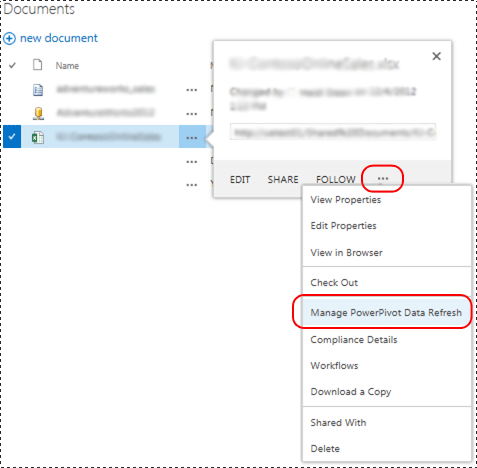Screen dimensions: 477x468
Task: Choose Check Out from the menu
Action: tap(334, 283)
